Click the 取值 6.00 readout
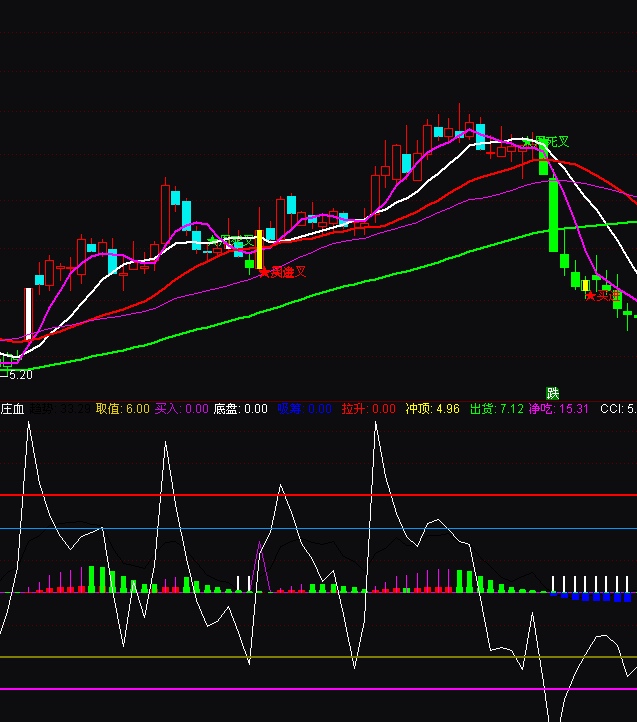Image resolution: width=637 pixels, height=722 pixels. [x=122, y=409]
